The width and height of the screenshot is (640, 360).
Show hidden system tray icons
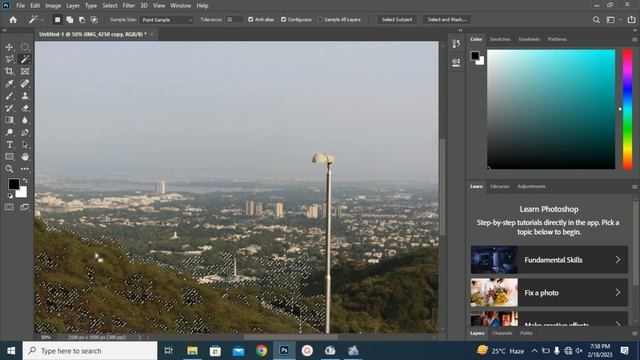(534, 351)
